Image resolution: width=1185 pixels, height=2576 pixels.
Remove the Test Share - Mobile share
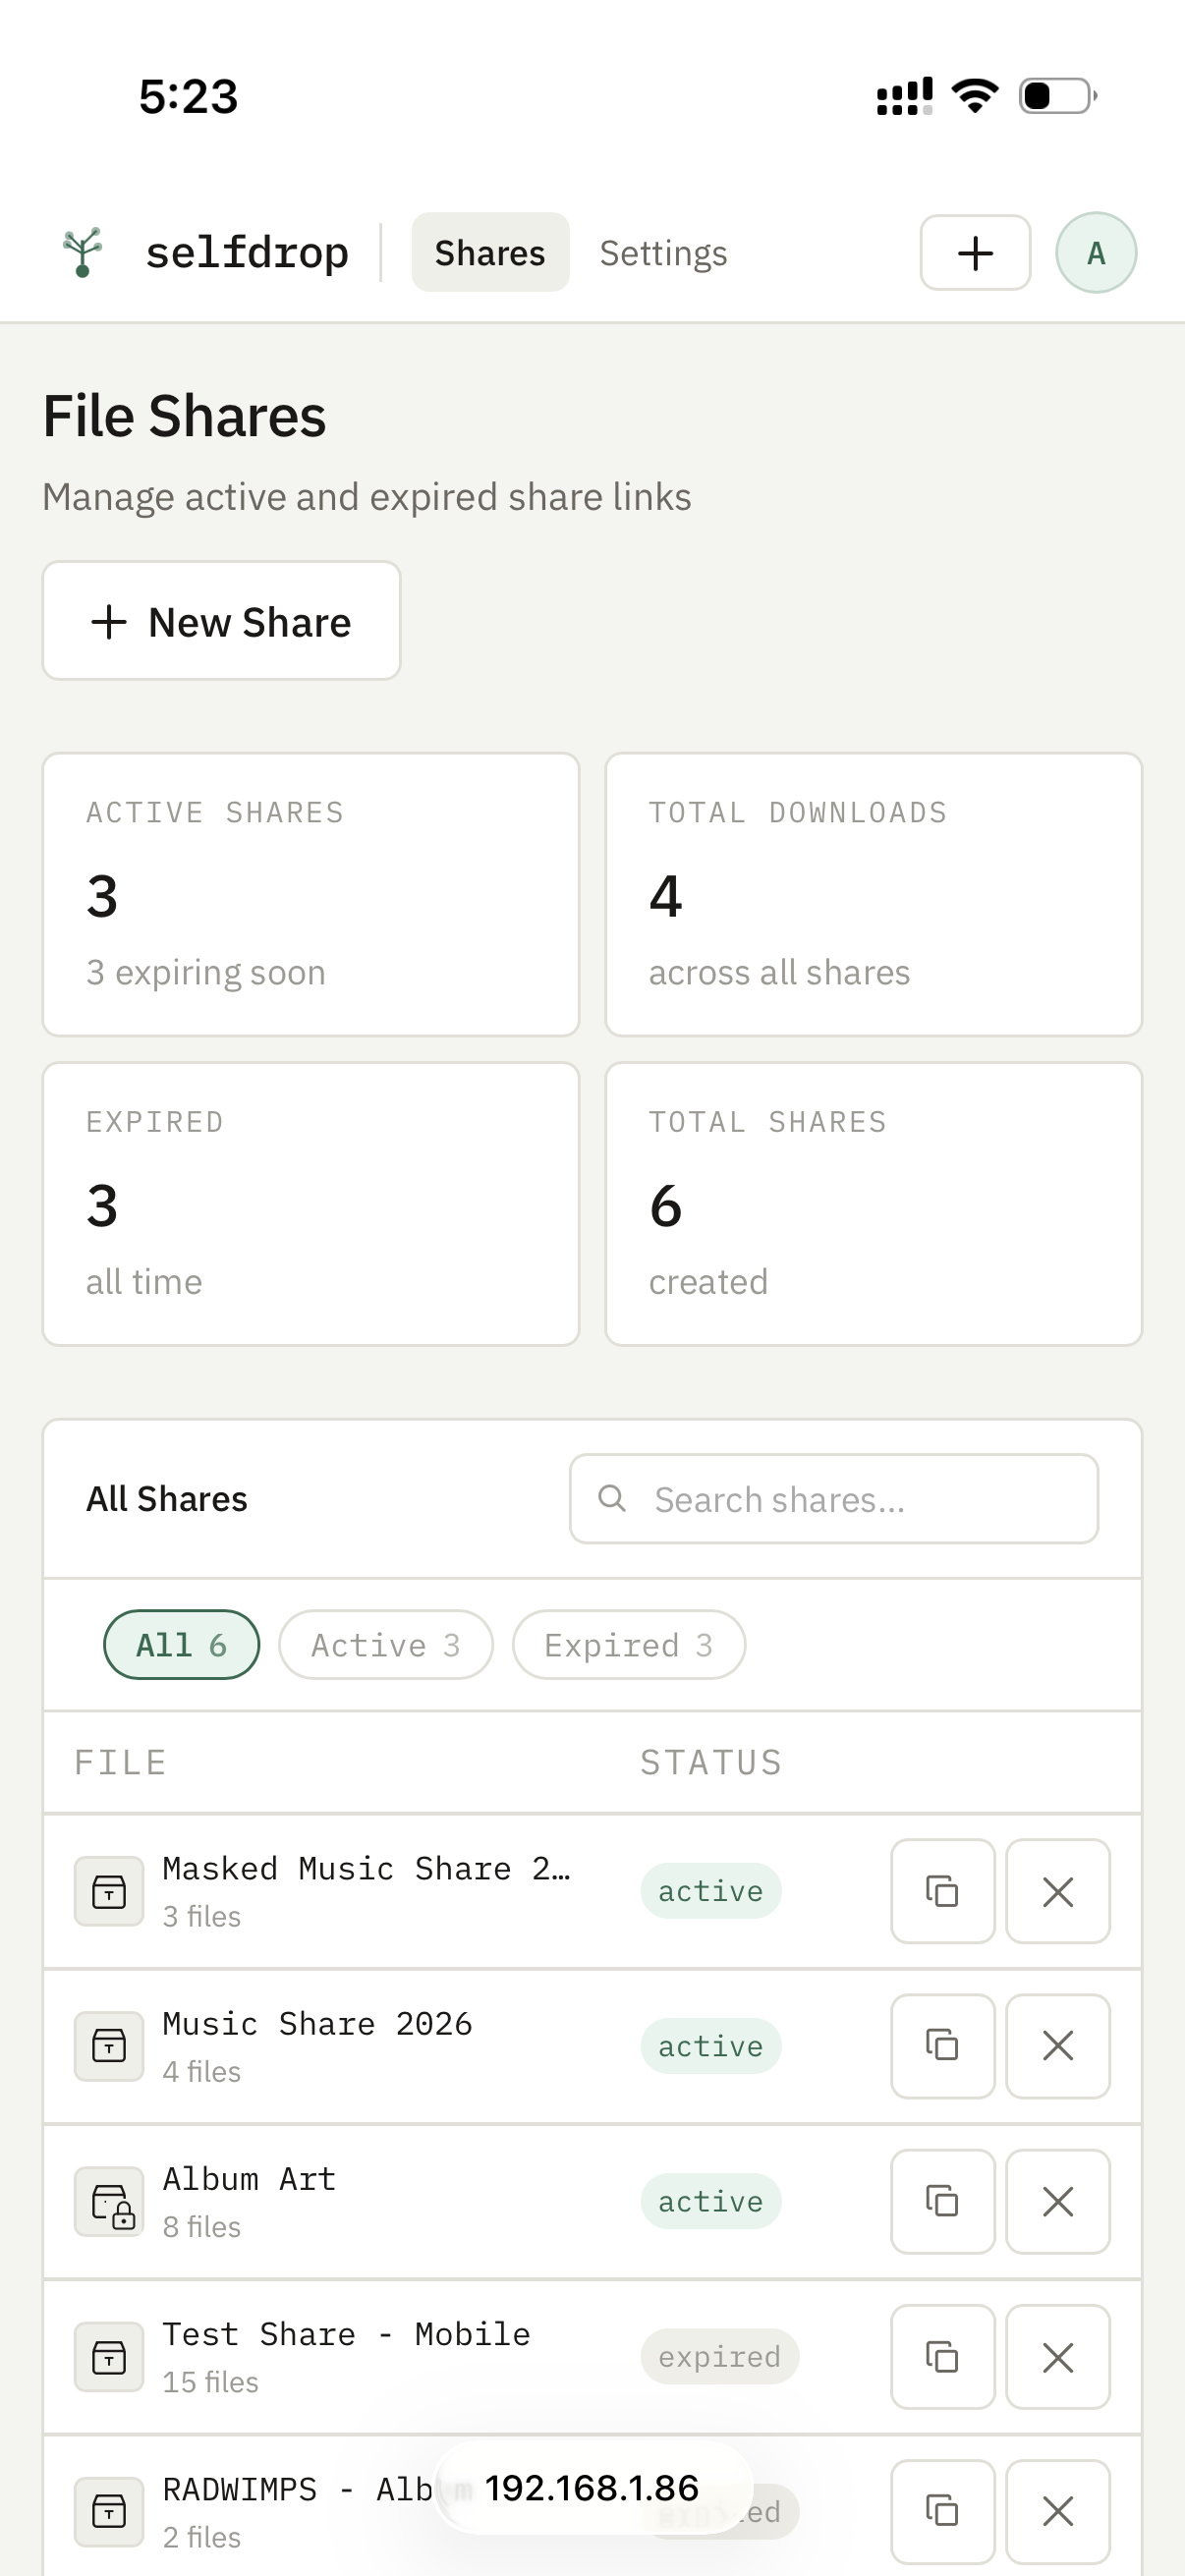click(x=1057, y=2357)
